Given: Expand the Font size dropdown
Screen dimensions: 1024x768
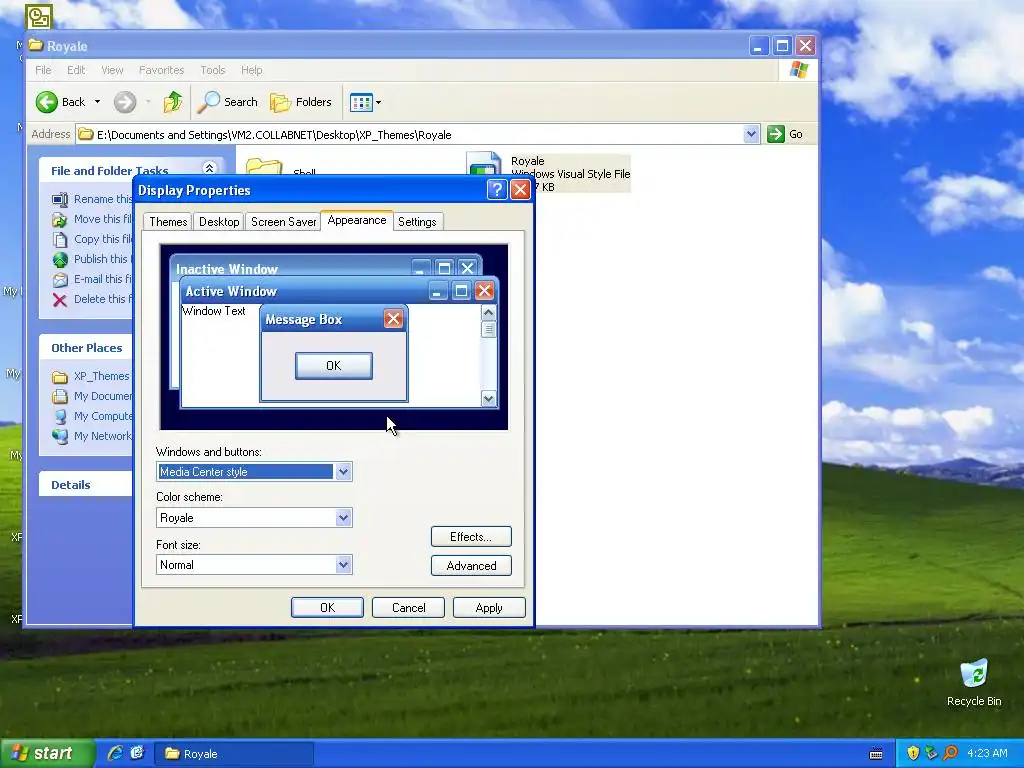Looking at the screenshot, I should [x=344, y=565].
